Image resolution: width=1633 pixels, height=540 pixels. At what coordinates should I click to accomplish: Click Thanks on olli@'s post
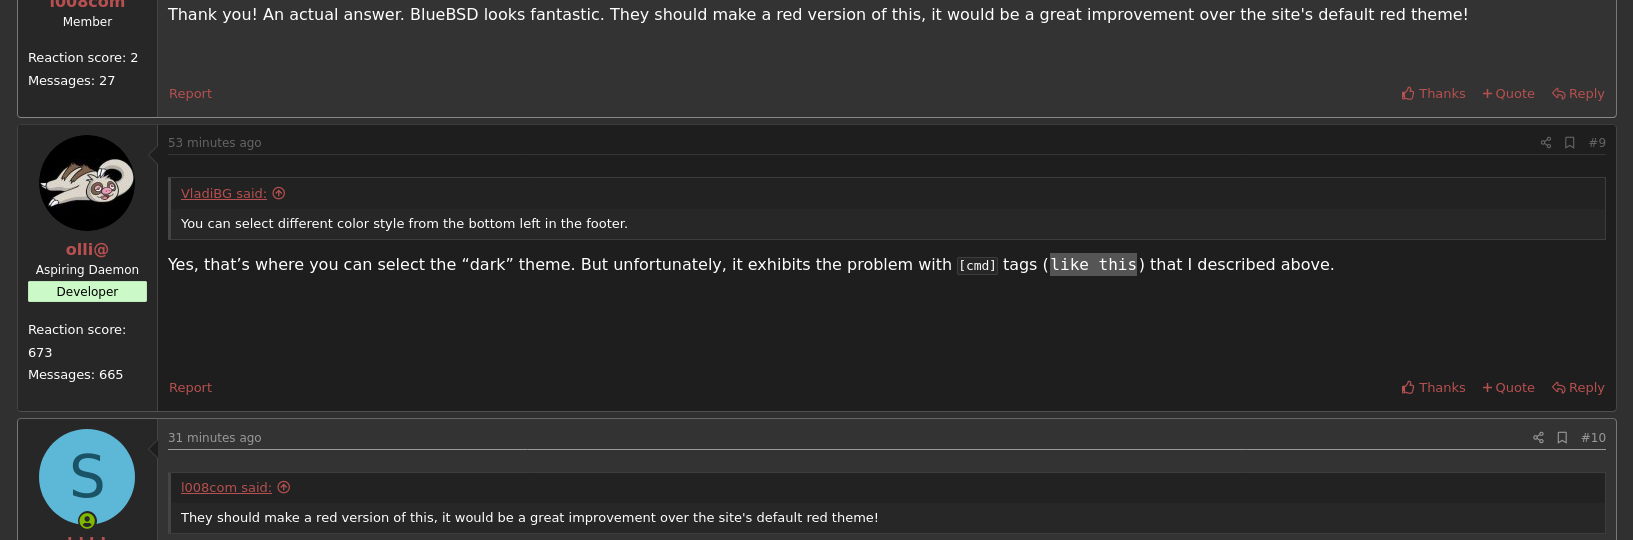tap(1433, 388)
